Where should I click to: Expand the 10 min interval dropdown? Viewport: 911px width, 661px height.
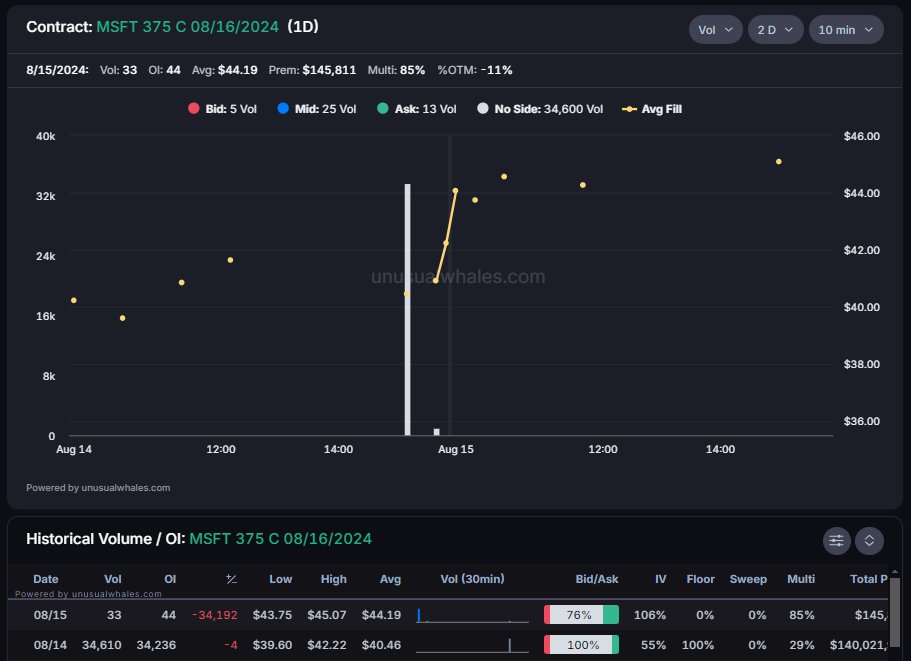coord(845,30)
